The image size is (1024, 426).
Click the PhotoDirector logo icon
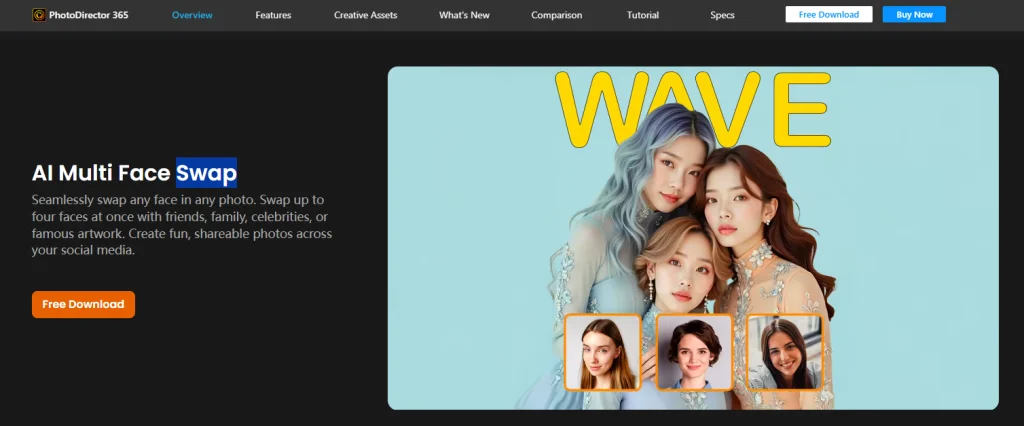[39, 15]
